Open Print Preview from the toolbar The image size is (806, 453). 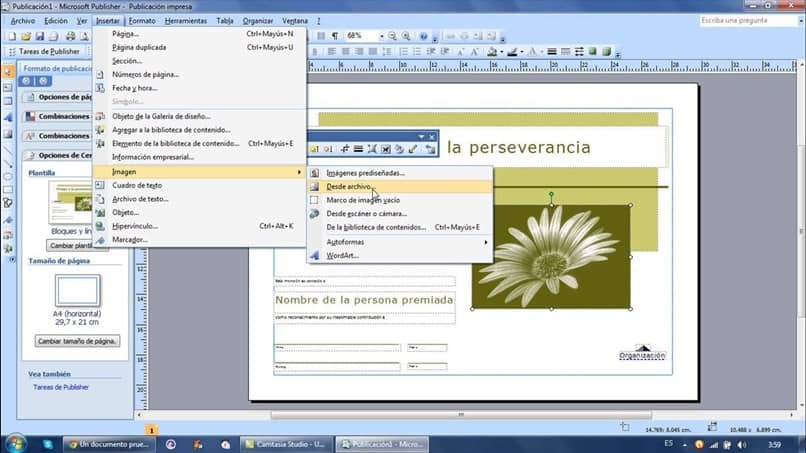(84, 36)
